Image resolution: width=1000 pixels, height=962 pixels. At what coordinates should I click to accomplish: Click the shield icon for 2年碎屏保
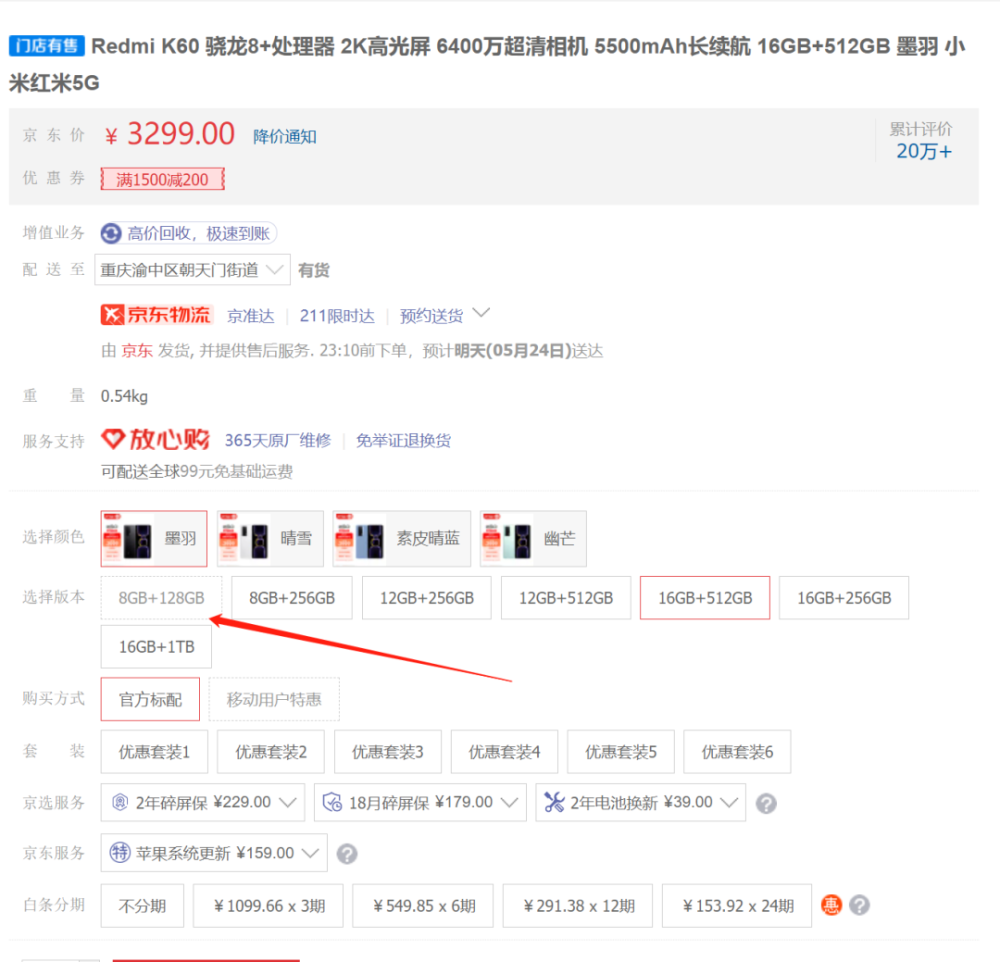tap(120, 802)
